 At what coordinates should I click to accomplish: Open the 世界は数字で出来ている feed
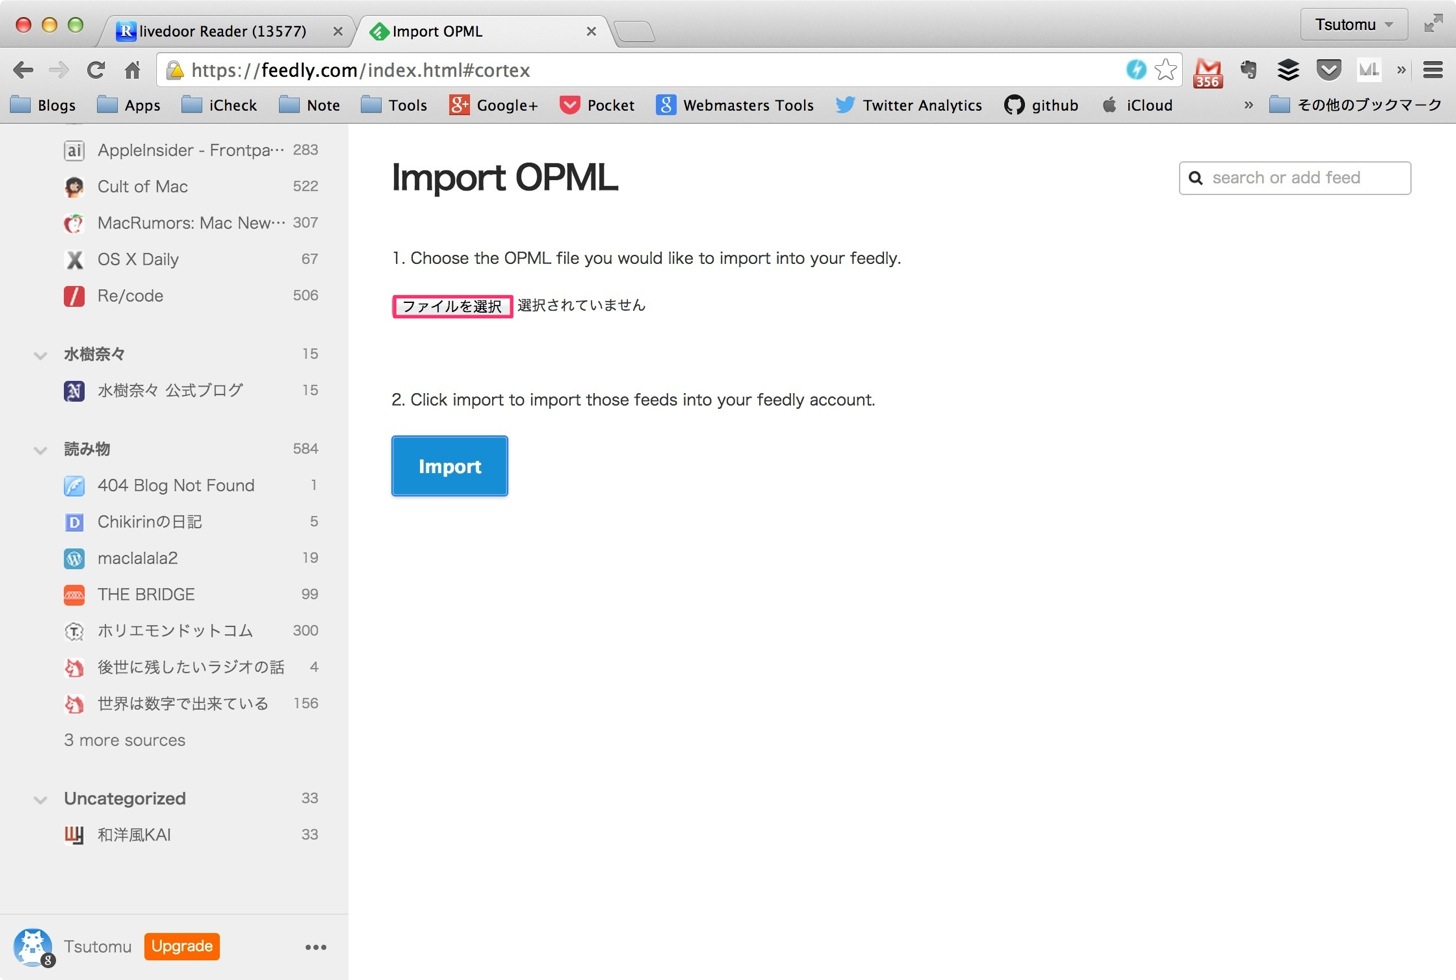click(191, 703)
